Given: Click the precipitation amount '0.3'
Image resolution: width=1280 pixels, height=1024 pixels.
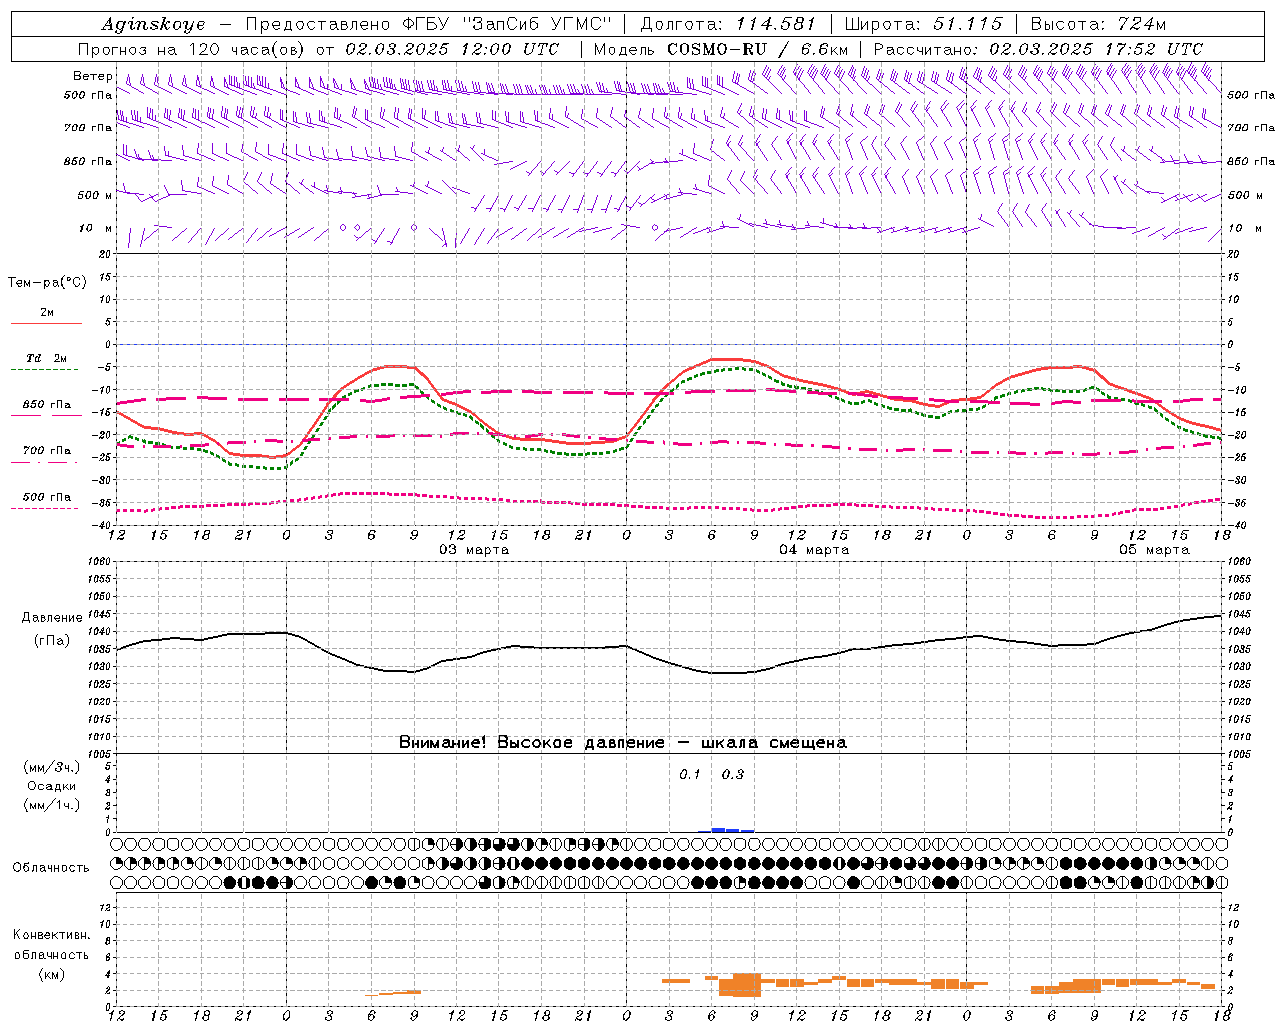Looking at the screenshot, I should coord(733,775).
